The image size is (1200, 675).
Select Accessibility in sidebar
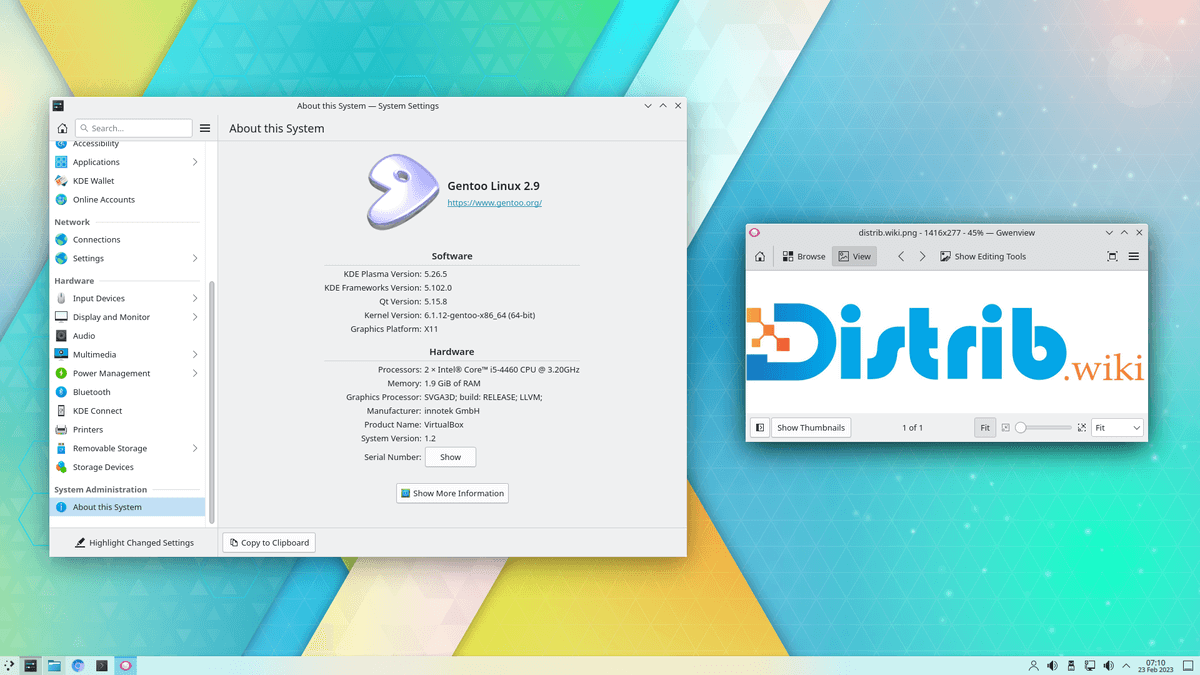pyautogui.click(x=128, y=144)
